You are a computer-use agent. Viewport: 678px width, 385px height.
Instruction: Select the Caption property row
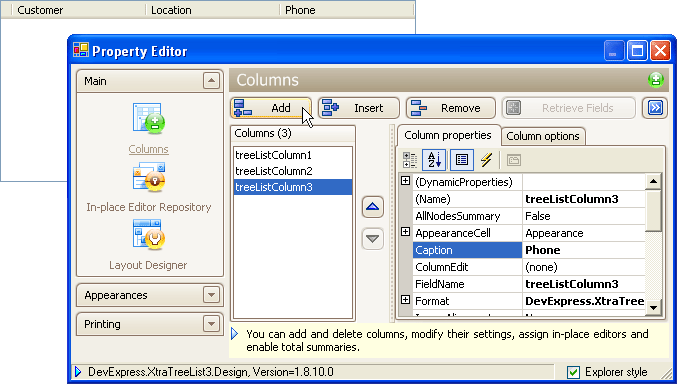[467, 250]
